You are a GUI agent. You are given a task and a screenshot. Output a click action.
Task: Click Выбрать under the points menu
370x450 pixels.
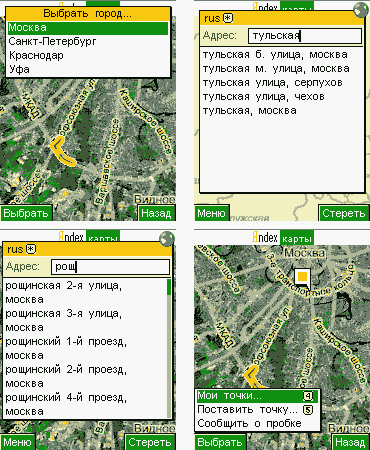point(220,442)
